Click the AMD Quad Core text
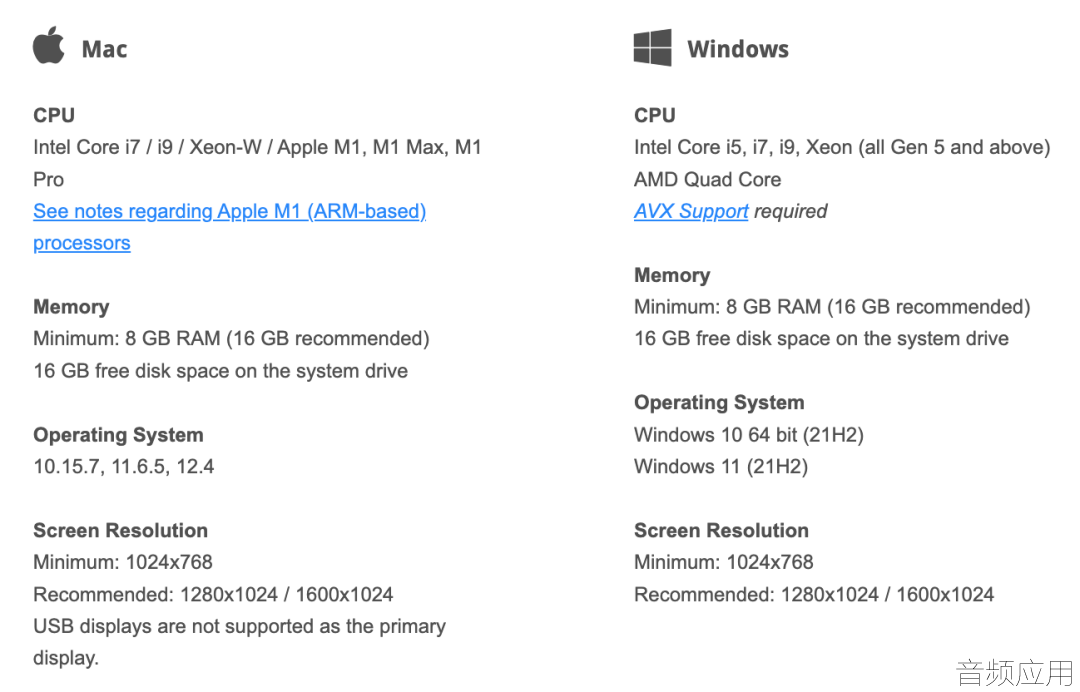This screenshot has width=1080, height=692. click(x=707, y=180)
